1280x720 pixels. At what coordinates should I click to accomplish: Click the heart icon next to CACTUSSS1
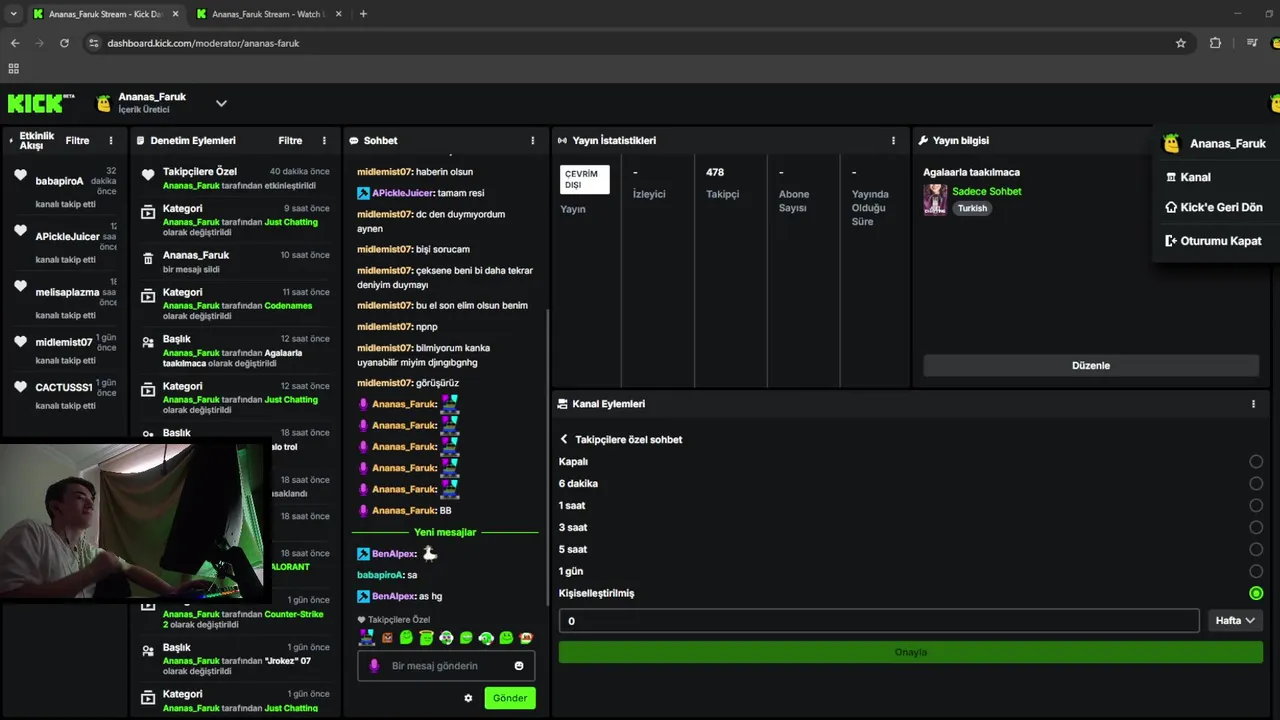pyautogui.click(x=20, y=387)
